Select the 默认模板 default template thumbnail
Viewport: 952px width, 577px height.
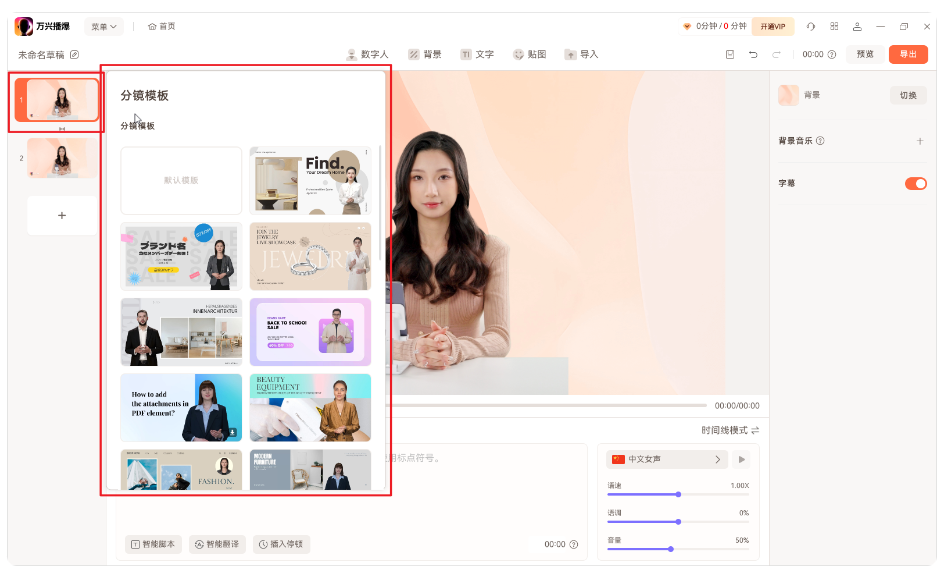(x=180, y=178)
